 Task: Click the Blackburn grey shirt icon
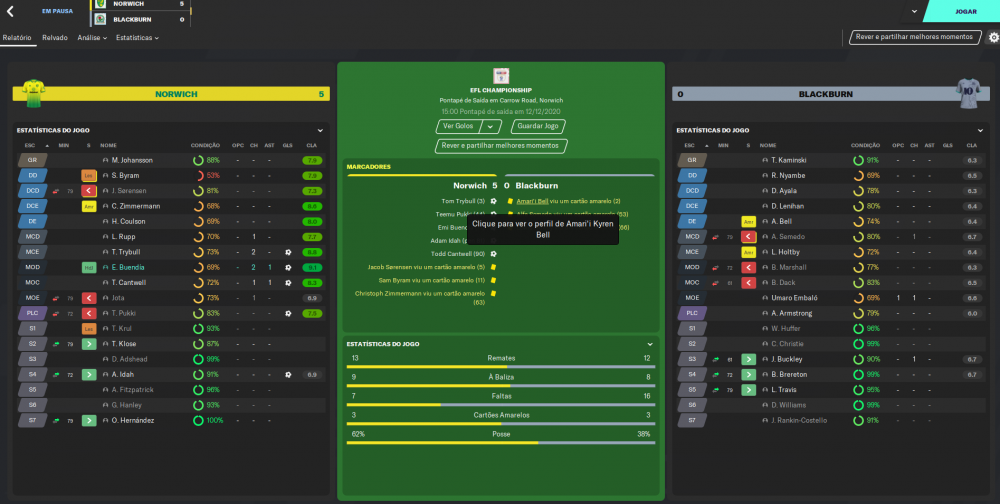tap(968, 94)
